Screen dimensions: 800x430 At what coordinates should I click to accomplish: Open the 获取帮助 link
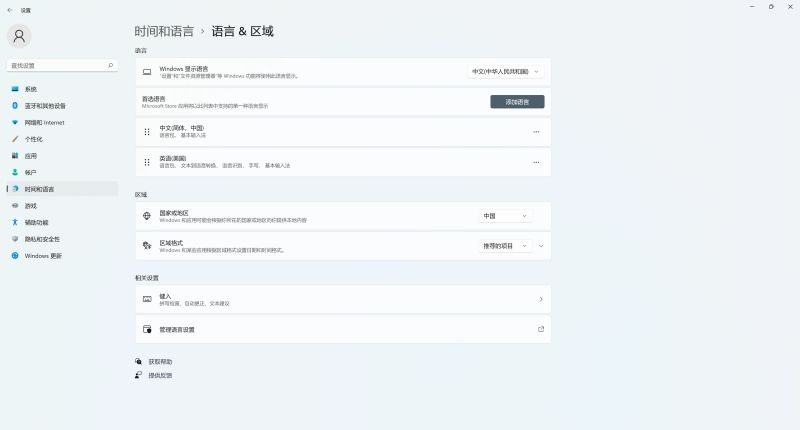tap(160, 362)
